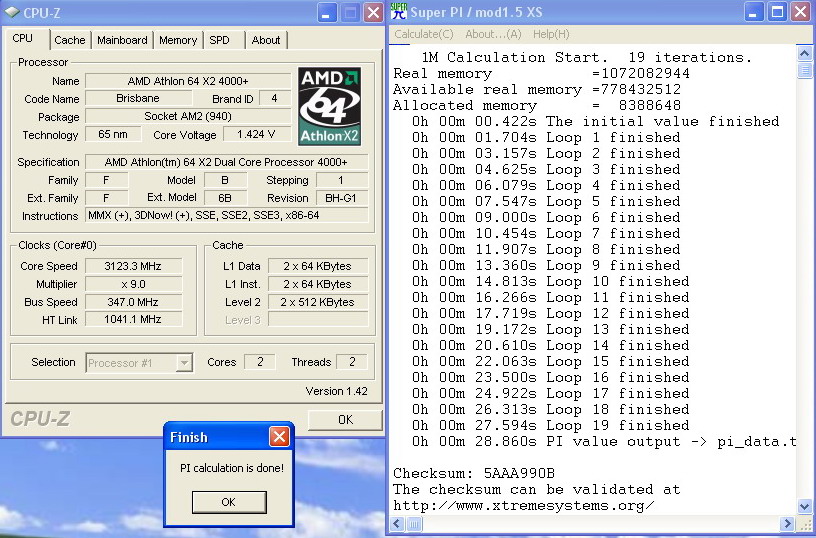This screenshot has height=538, width=816.
Task: Click the Loop 19 finished line
Action: (551, 426)
